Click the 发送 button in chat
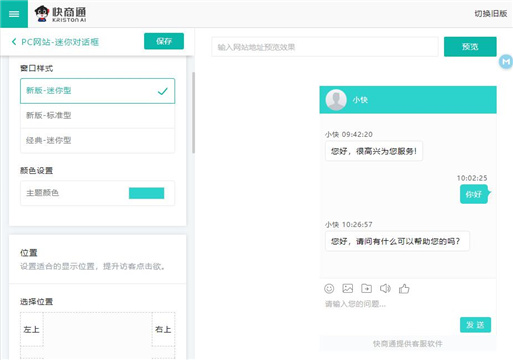 [x=475, y=325]
